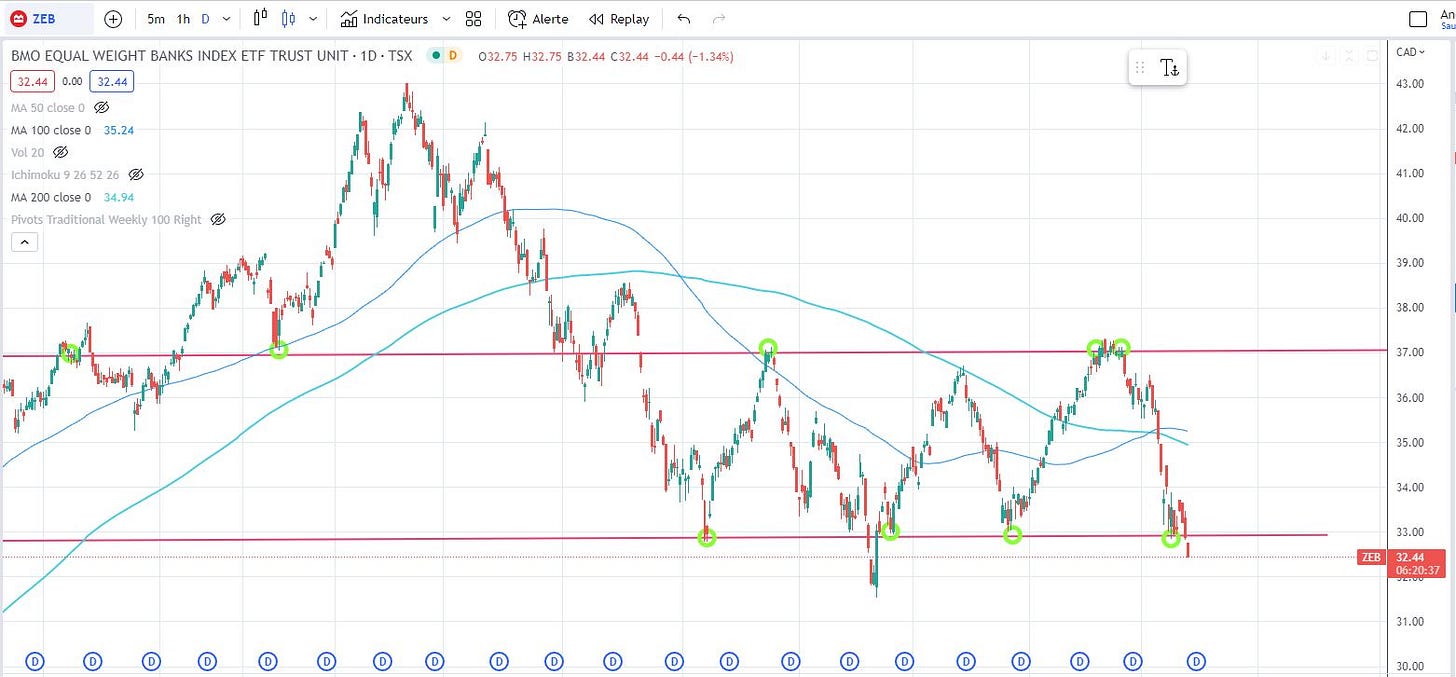Start bar Replay mode

coord(619,19)
